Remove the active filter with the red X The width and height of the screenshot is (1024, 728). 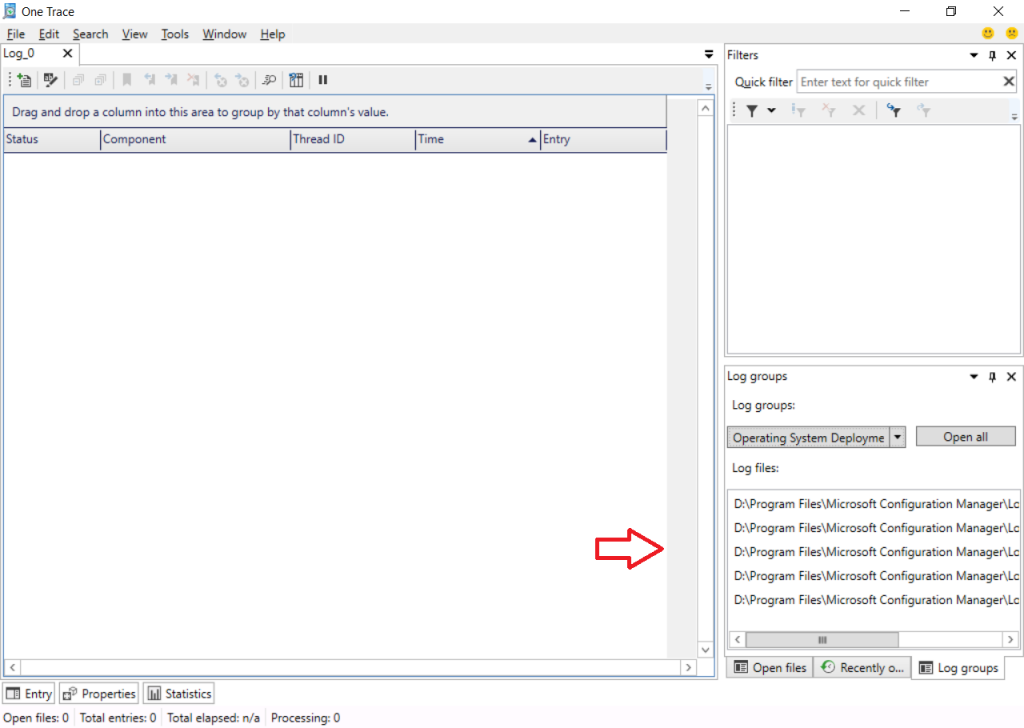point(829,110)
